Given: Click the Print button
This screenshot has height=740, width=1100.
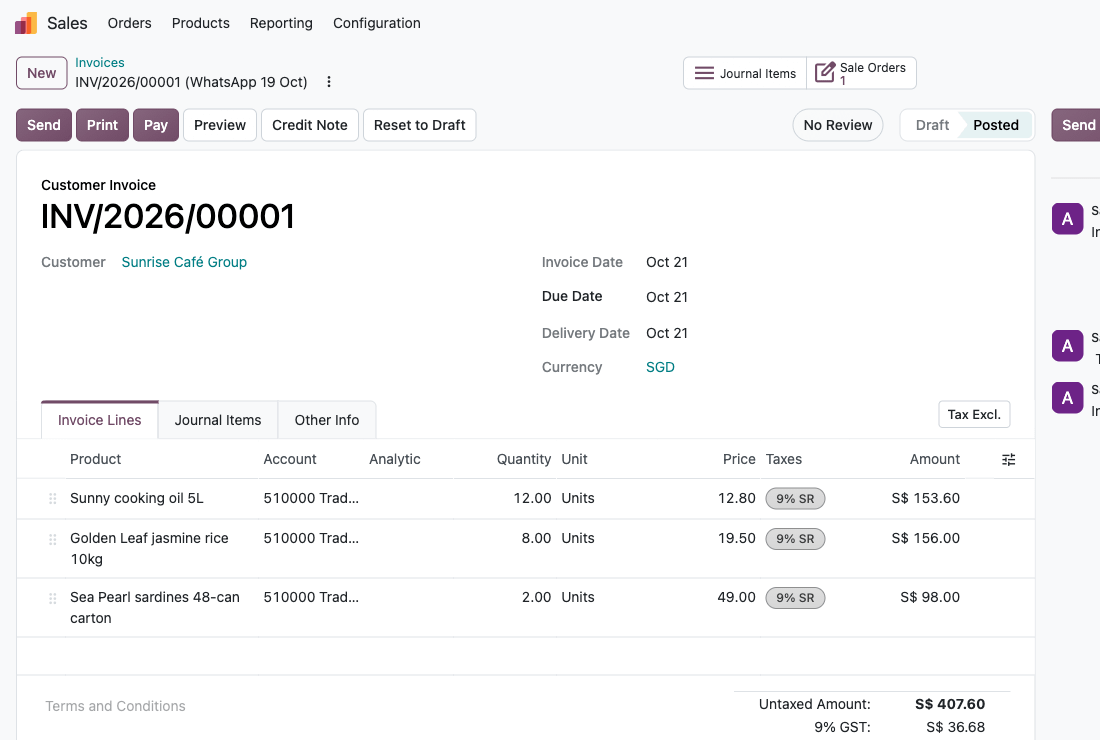Looking at the screenshot, I should tap(102, 125).
